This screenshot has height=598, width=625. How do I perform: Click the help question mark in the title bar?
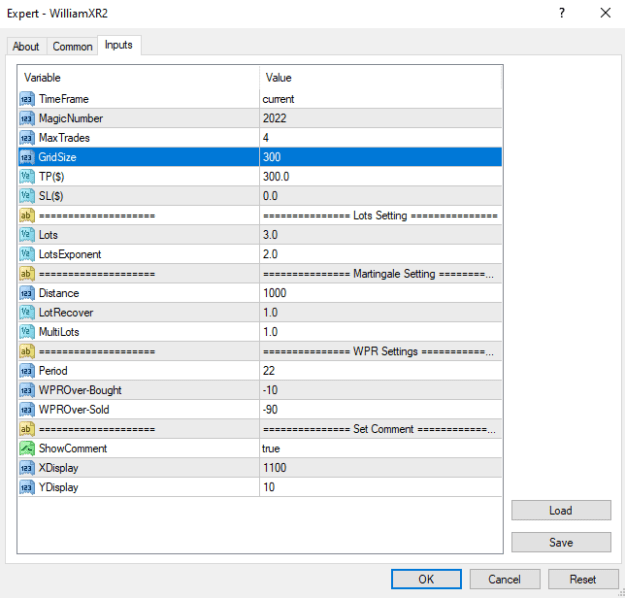(x=562, y=13)
